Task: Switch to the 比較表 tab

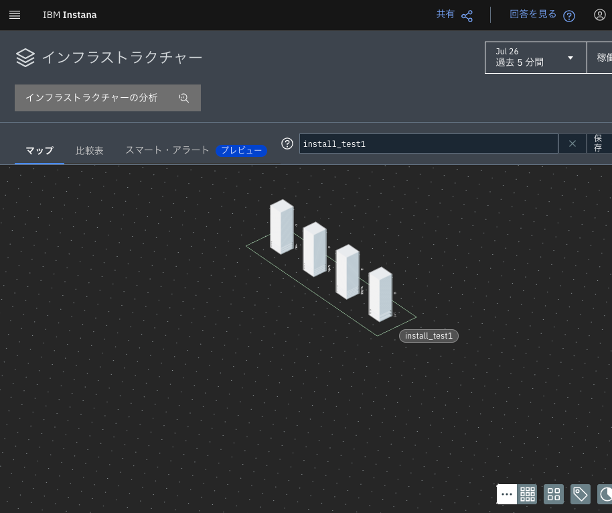Action: (89, 151)
